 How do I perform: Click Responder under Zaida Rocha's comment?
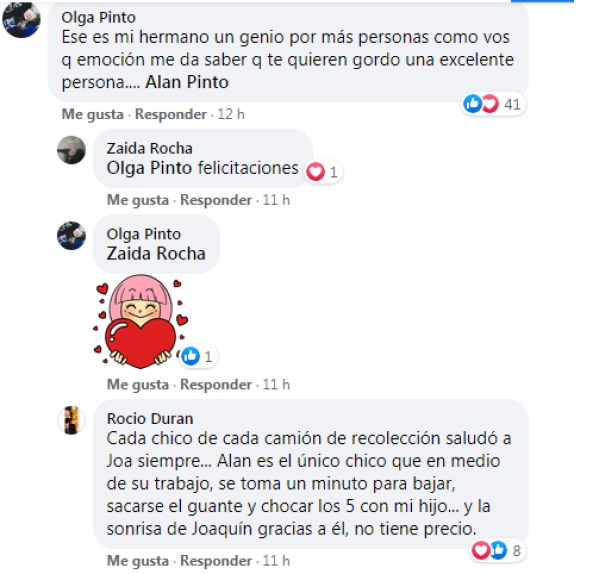coord(216,200)
